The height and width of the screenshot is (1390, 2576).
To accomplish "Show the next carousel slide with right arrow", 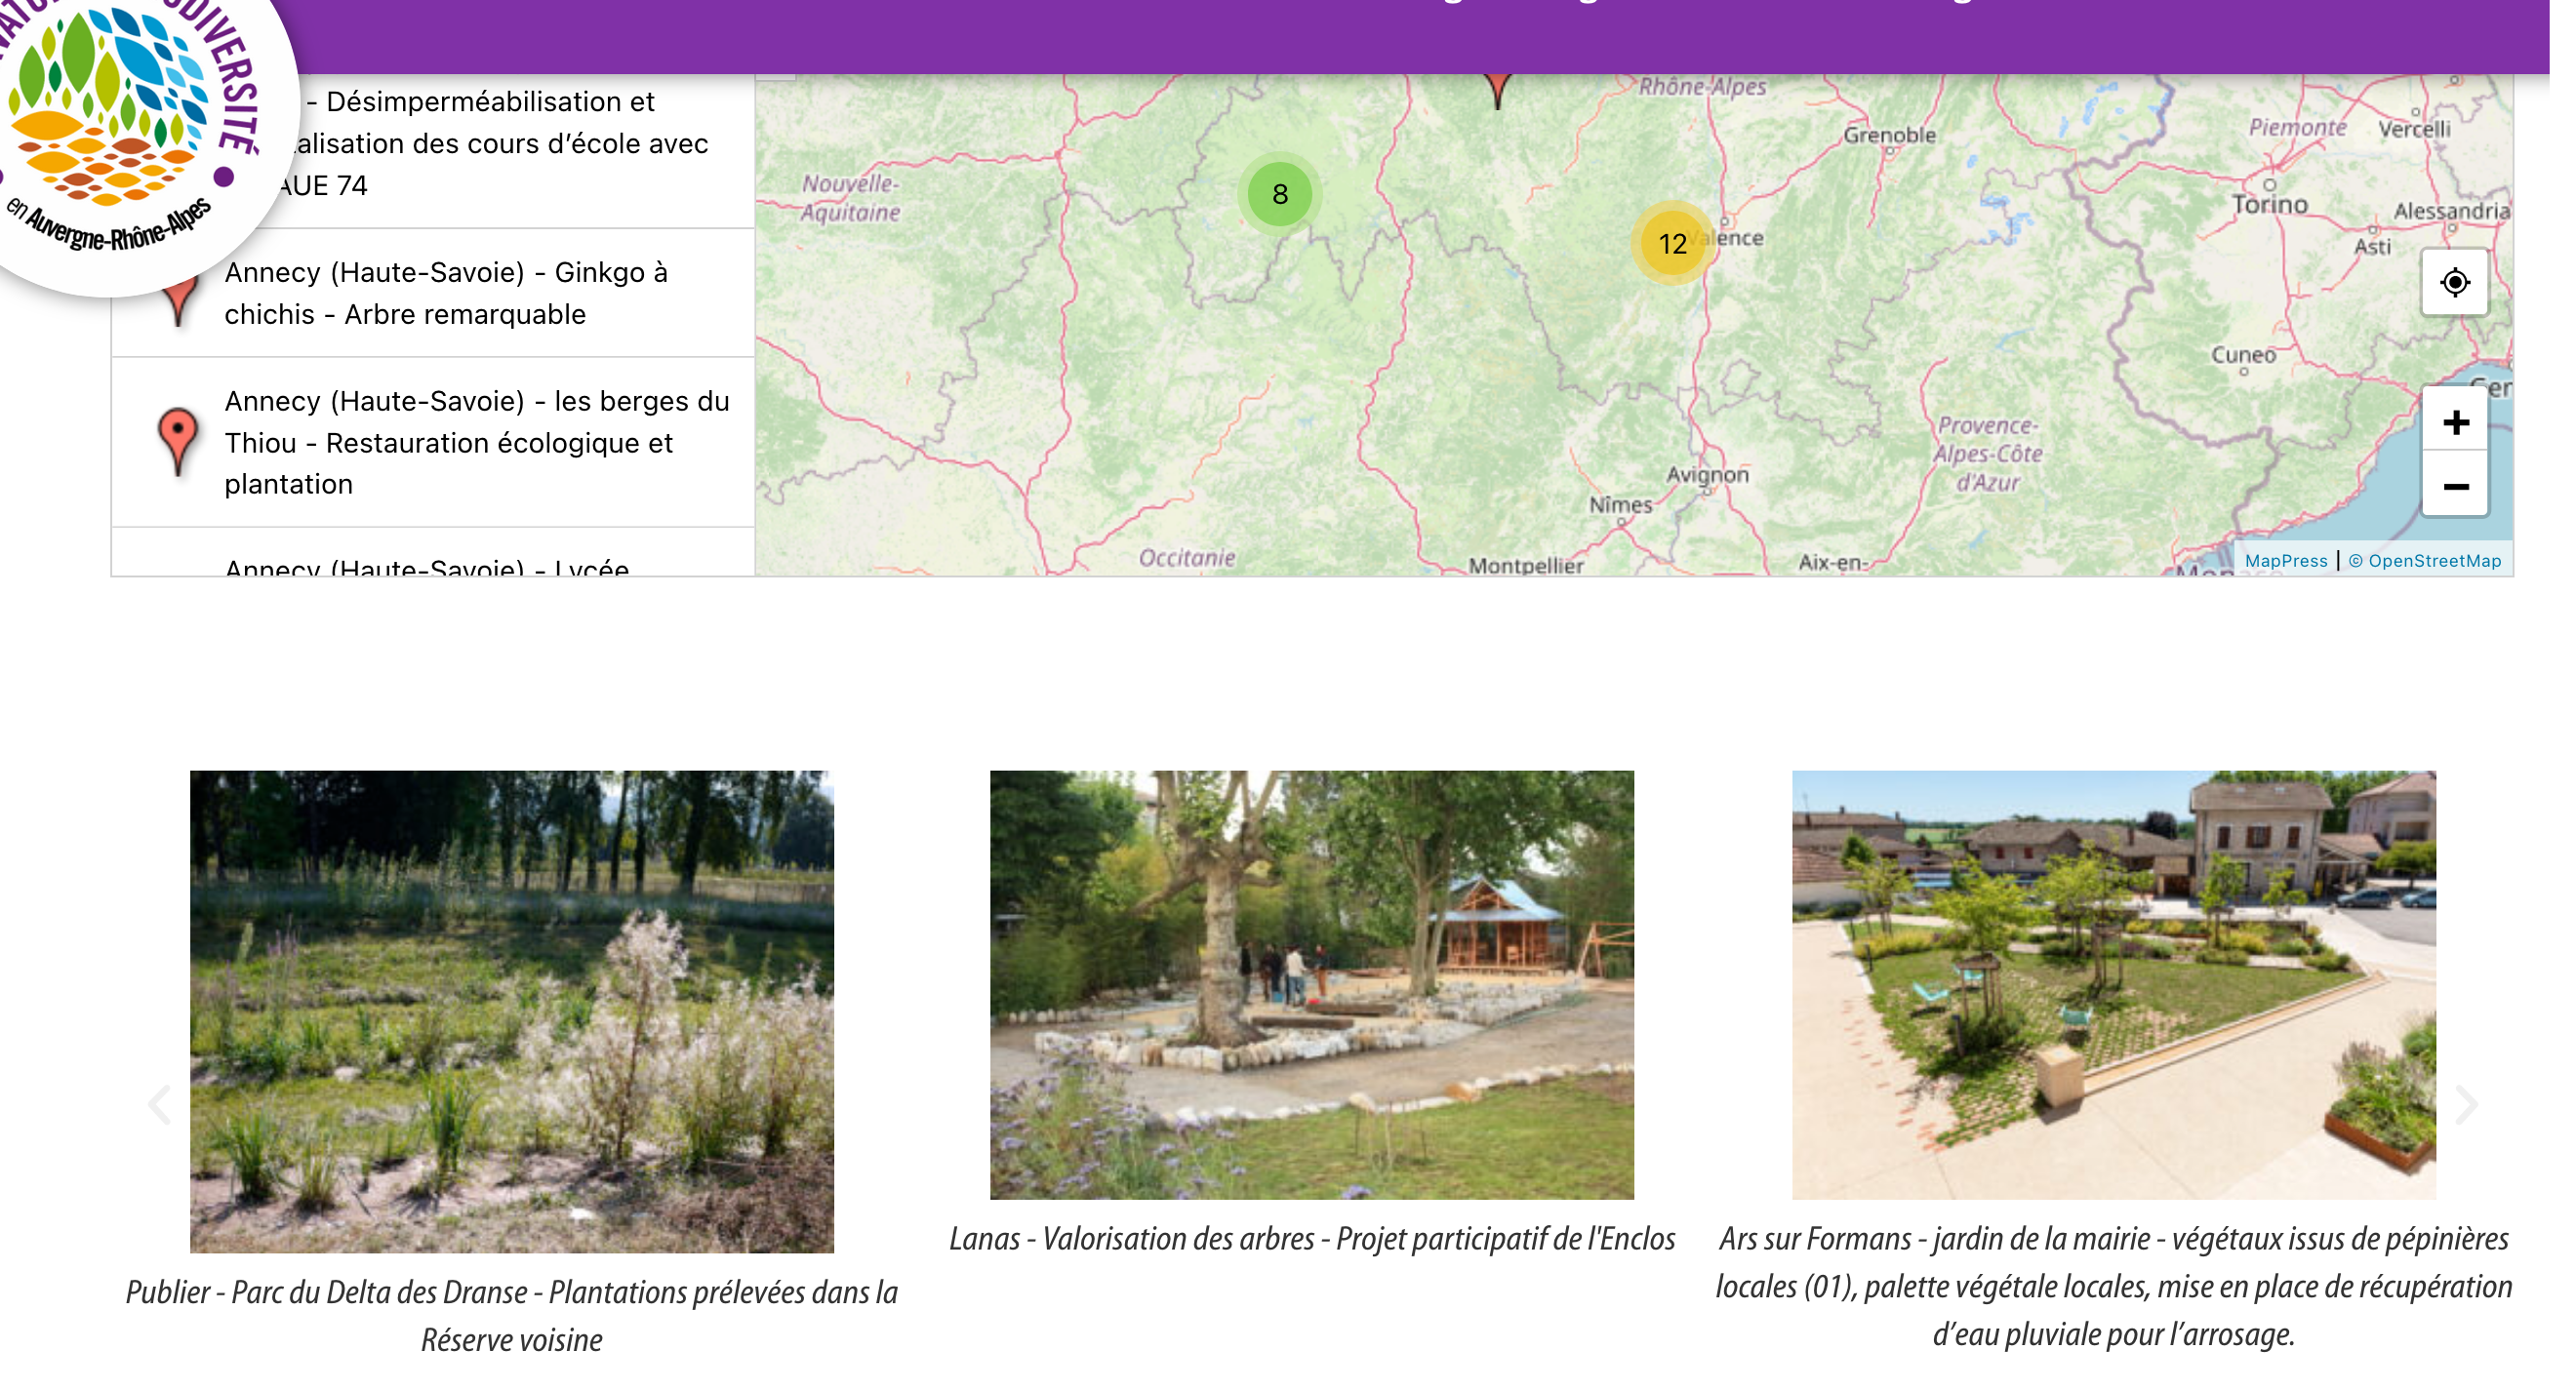I will coord(2466,1104).
